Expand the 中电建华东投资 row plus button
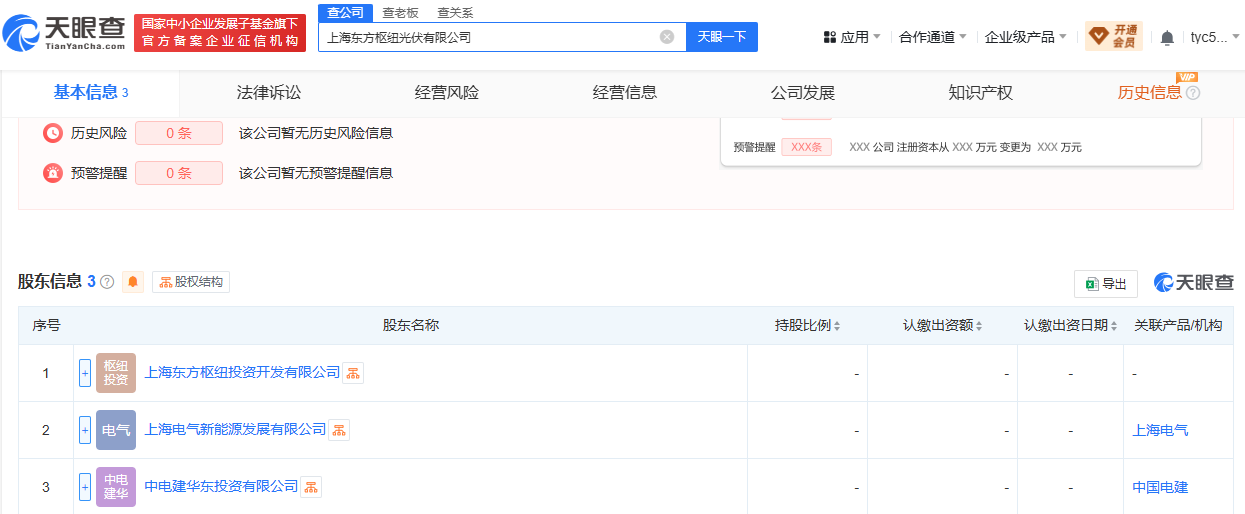1245x514 pixels. pos(85,487)
